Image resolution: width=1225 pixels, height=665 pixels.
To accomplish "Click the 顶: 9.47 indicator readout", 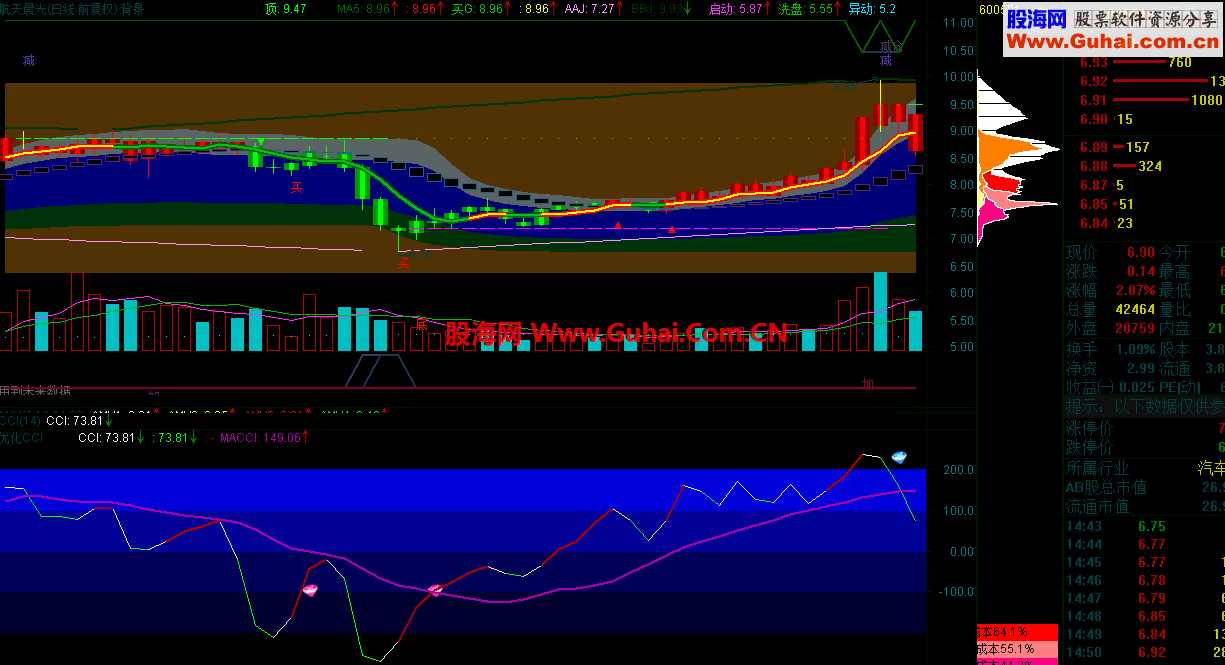I will point(286,9).
